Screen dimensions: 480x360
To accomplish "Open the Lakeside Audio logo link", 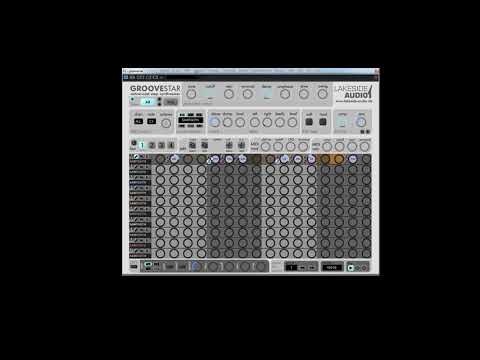I will 353,93.
